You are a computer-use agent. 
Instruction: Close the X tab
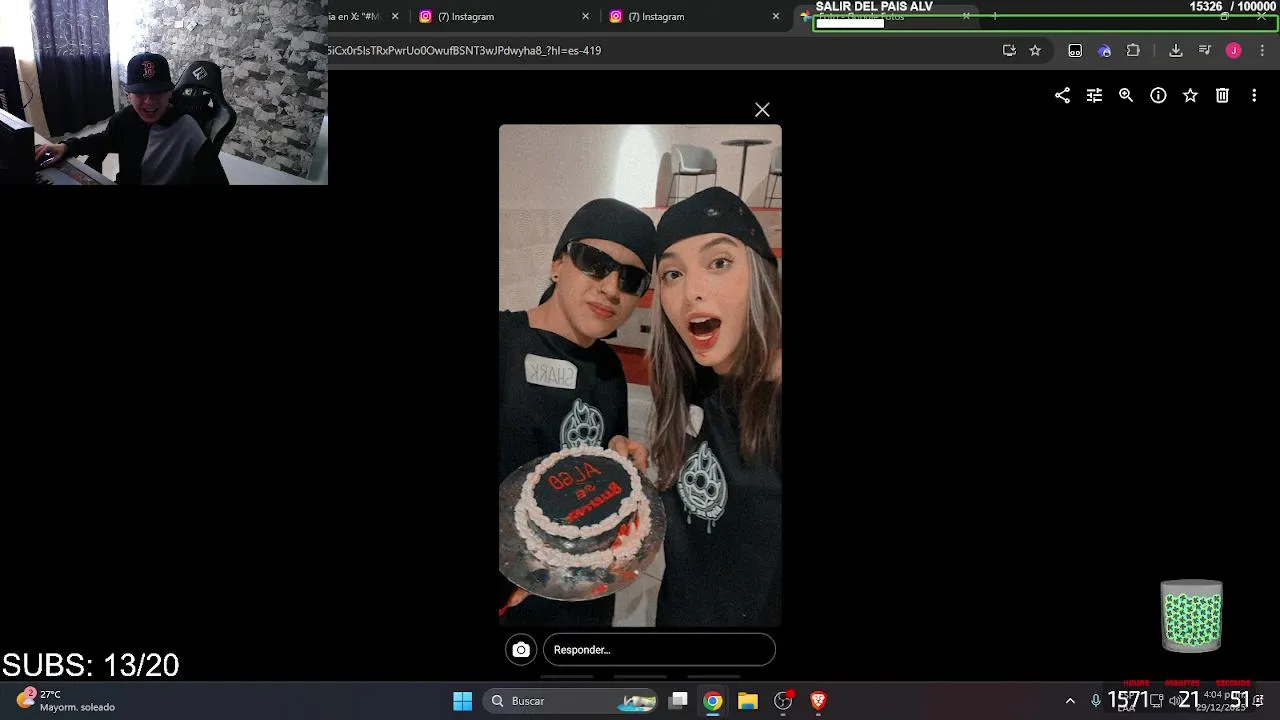395,17
